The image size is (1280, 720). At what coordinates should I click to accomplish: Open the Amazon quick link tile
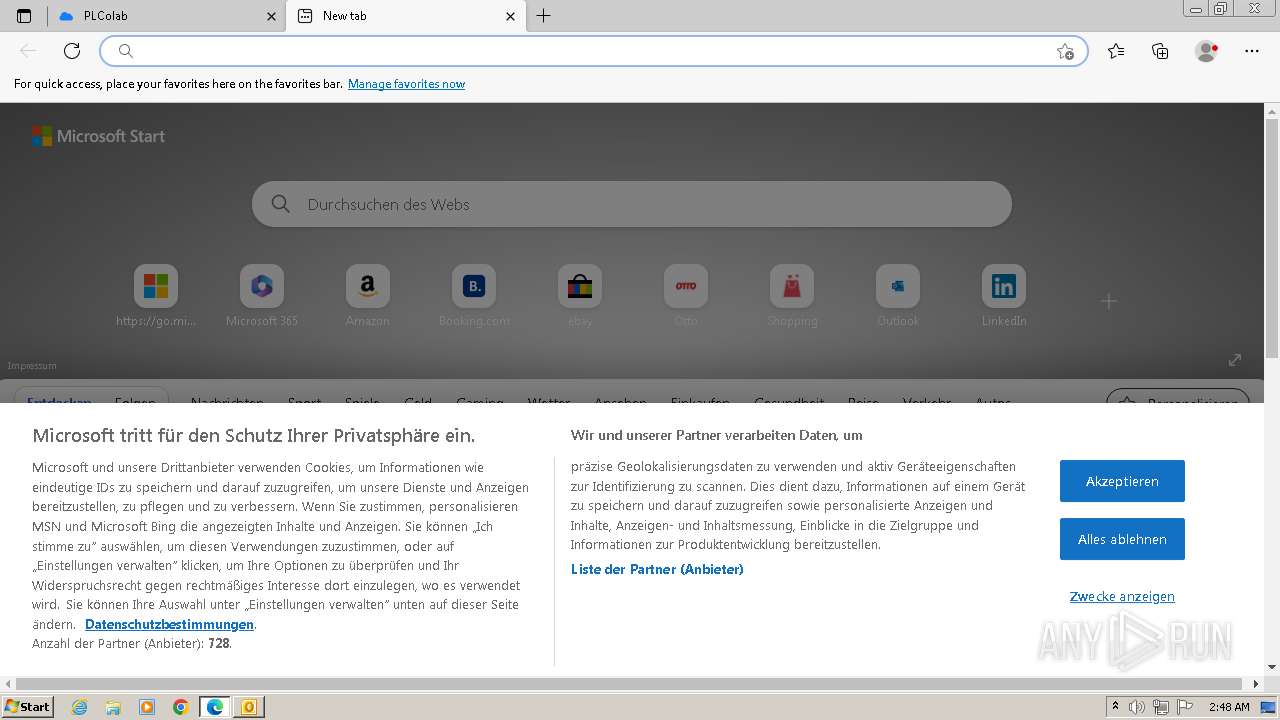pyautogui.click(x=368, y=296)
